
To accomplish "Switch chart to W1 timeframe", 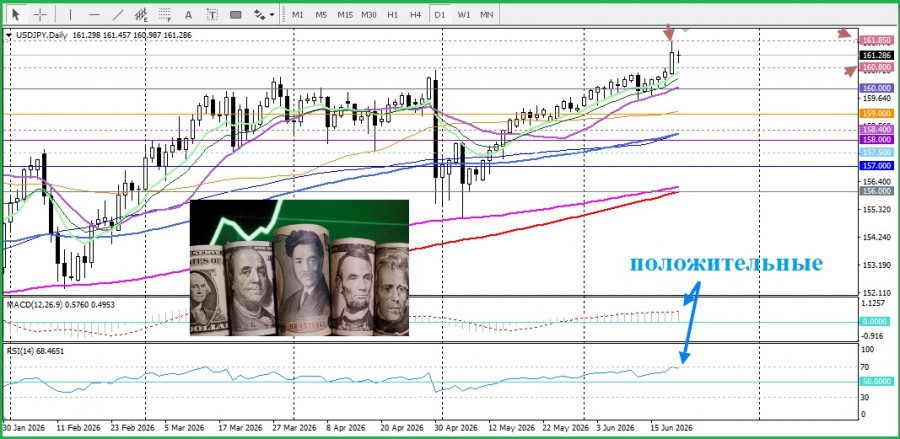I will coord(464,15).
